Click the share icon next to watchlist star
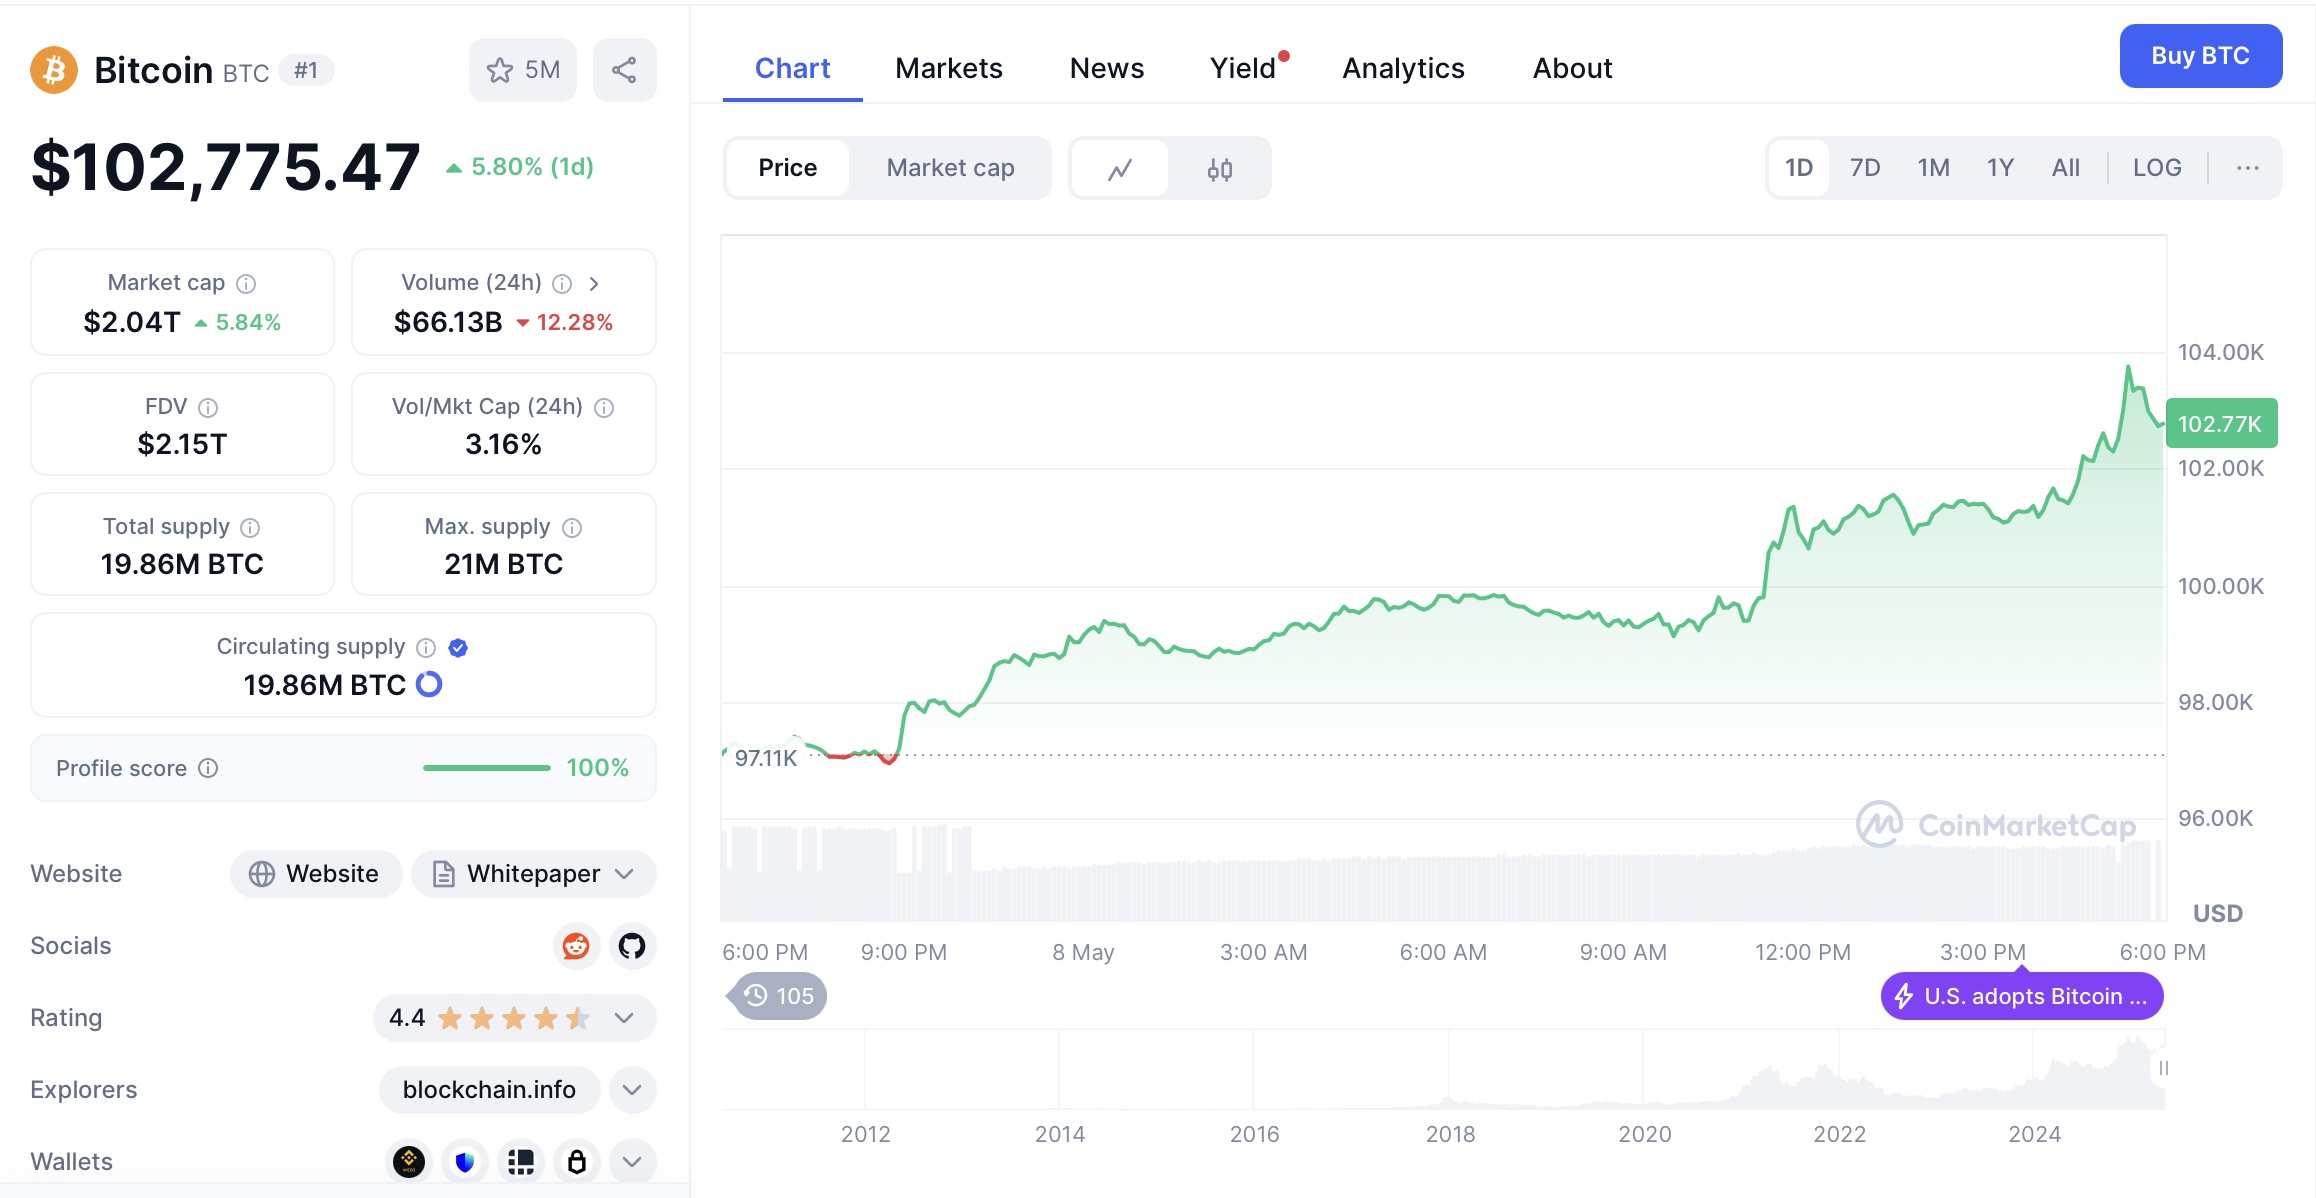The height and width of the screenshot is (1198, 2316). coord(624,70)
